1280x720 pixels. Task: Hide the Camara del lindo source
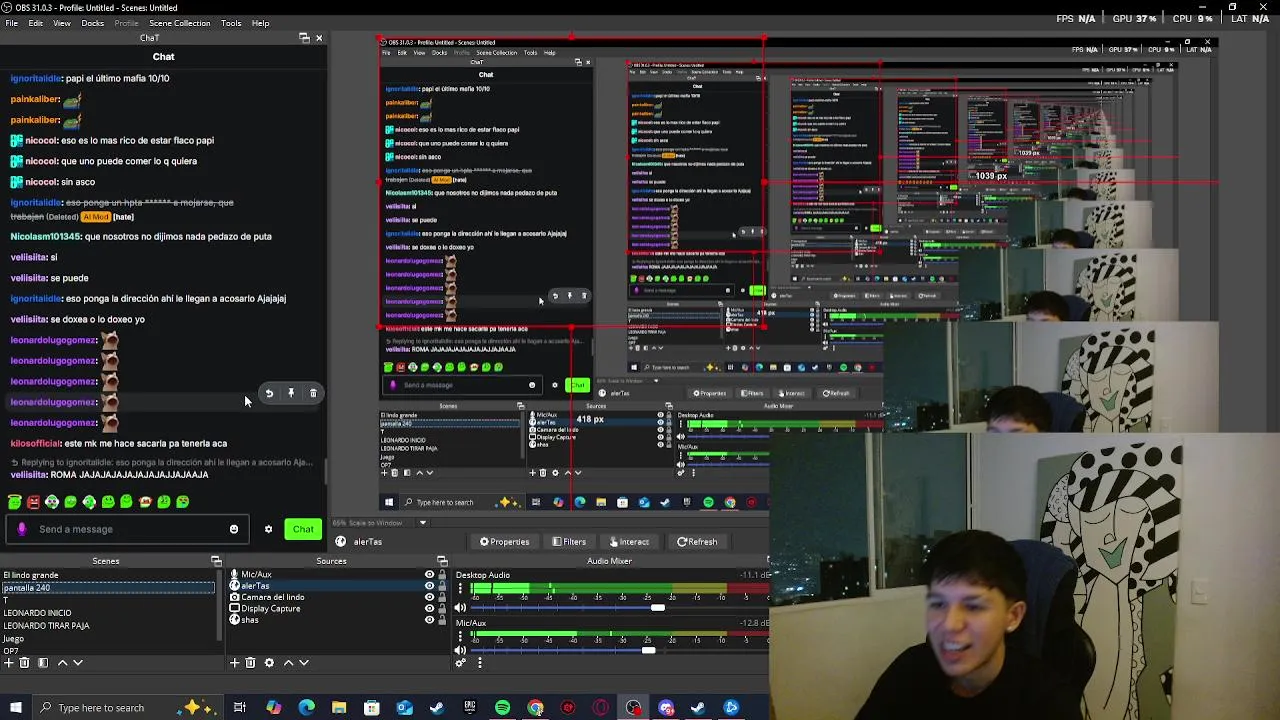[430, 597]
